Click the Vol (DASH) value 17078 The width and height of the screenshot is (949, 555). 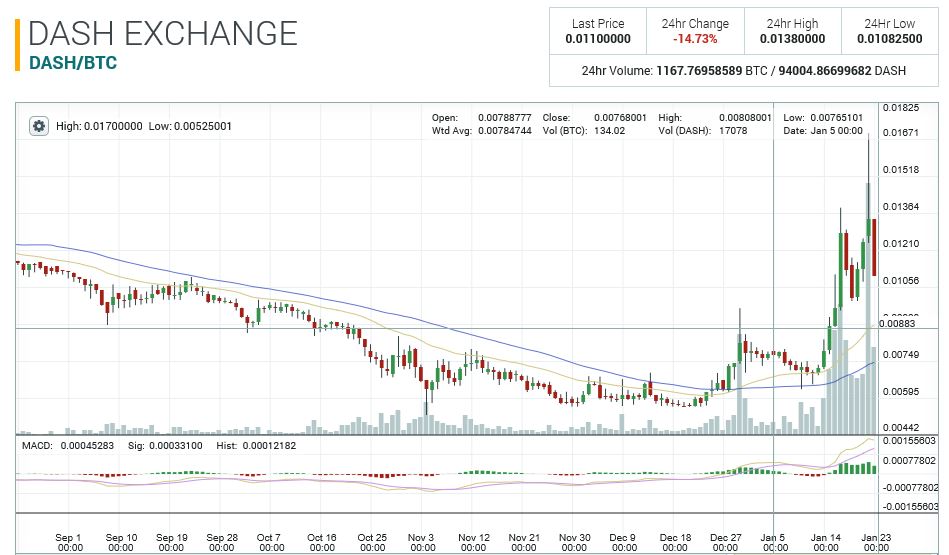733,130
